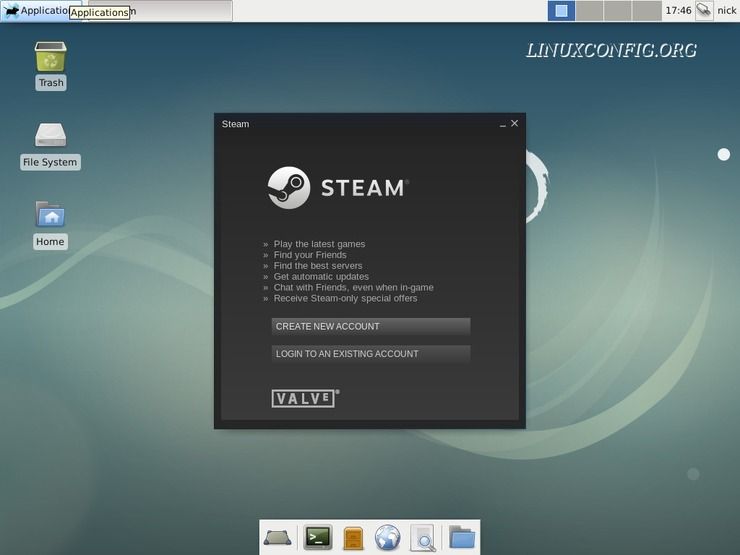Screen dimensions: 740x555
Task: Click CREATE NEW ACCOUNT button
Action: (x=370, y=326)
